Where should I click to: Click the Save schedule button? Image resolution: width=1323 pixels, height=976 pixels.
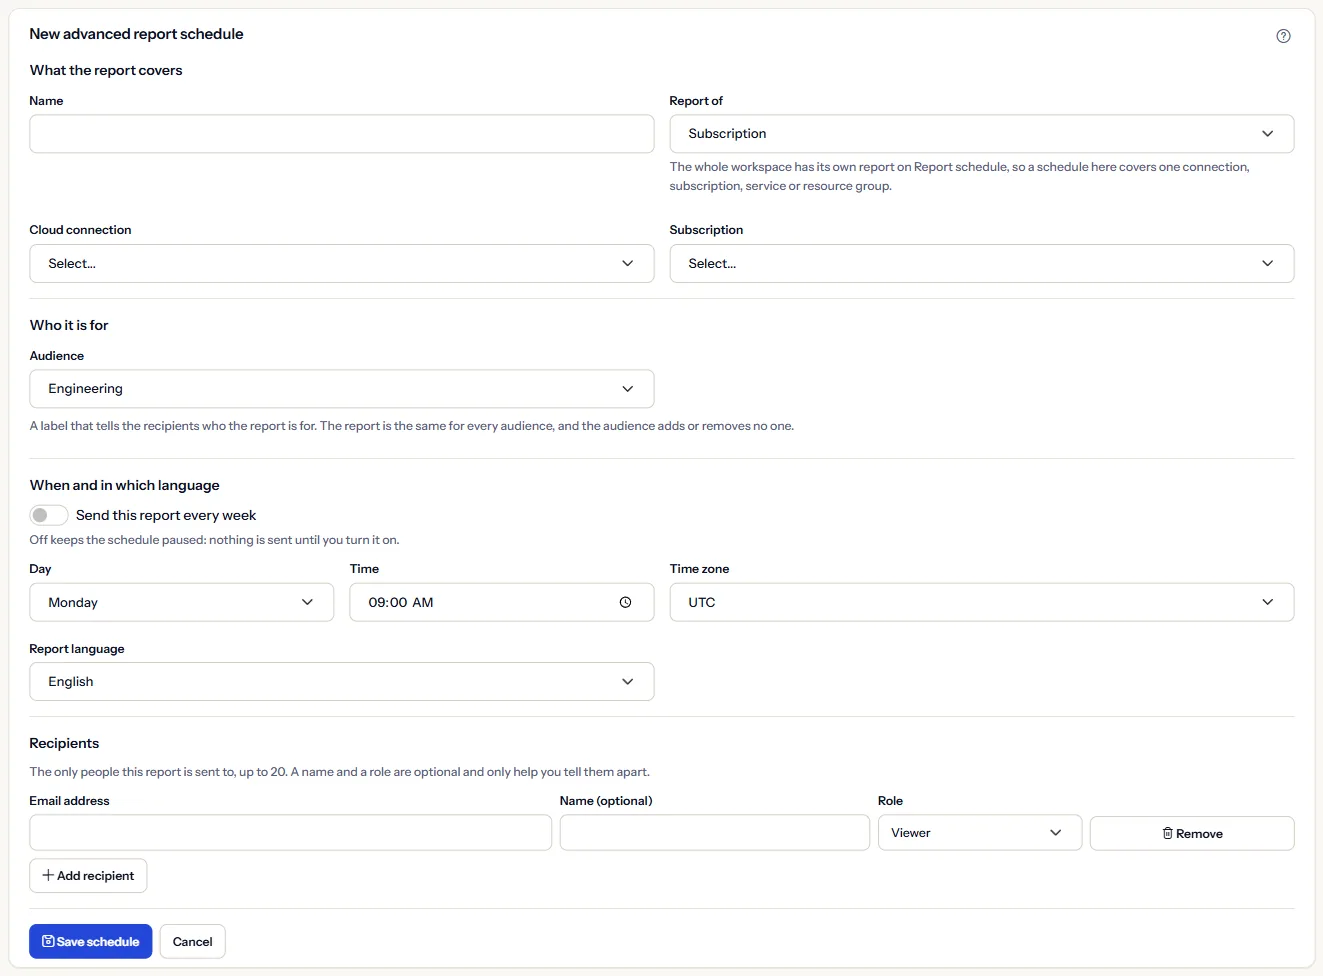(91, 942)
